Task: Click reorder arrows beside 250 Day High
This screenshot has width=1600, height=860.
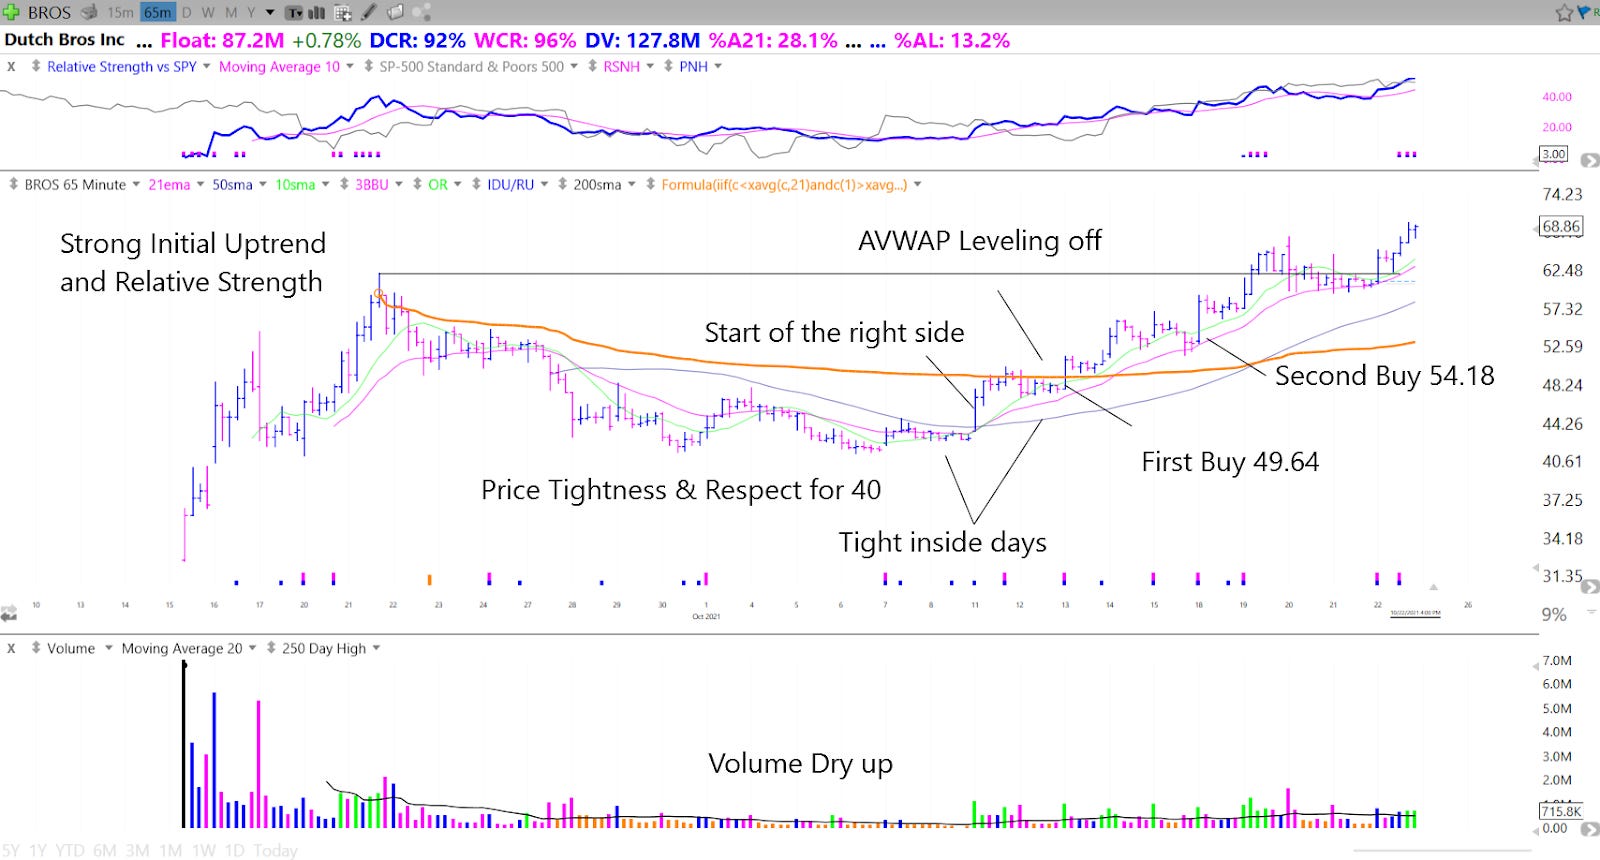Action: coord(271,648)
